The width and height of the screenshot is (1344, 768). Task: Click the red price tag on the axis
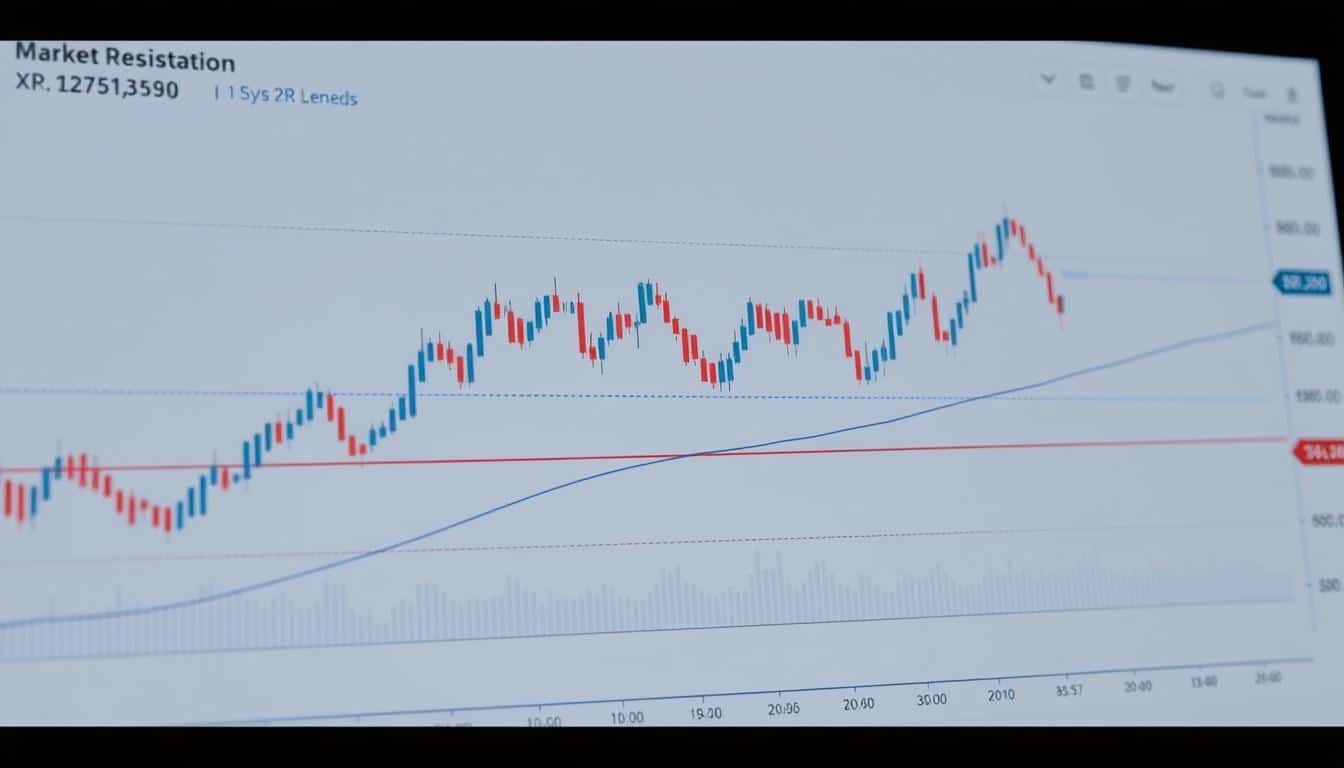[1318, 452]
